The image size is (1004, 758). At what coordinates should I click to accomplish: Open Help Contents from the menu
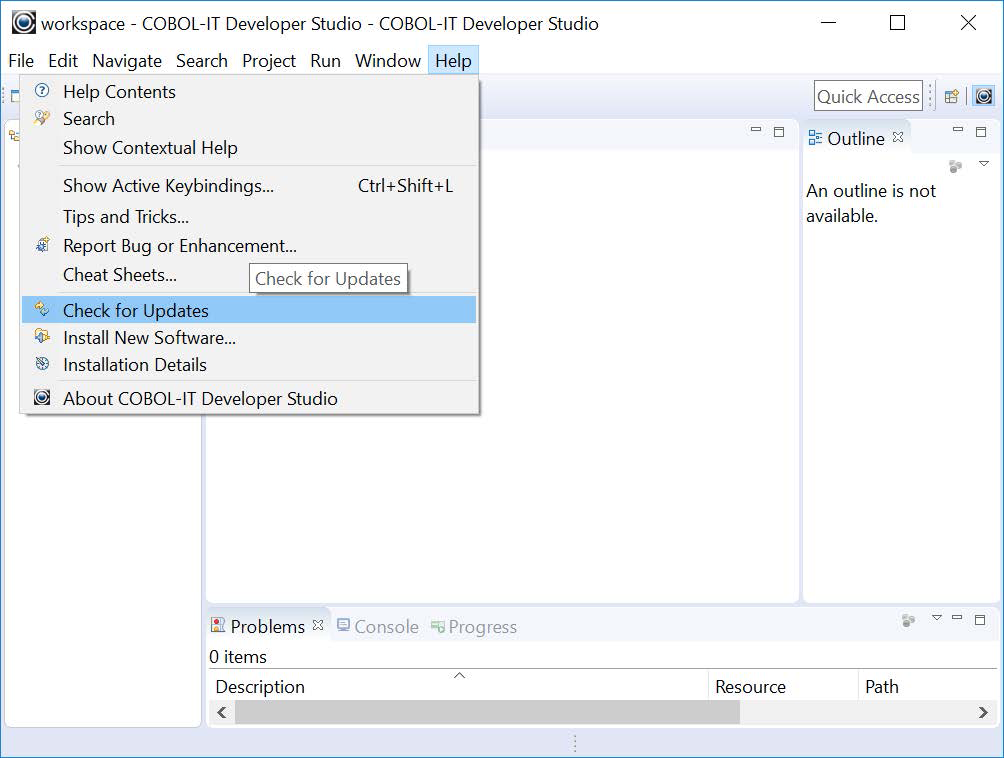click(119, 92)
